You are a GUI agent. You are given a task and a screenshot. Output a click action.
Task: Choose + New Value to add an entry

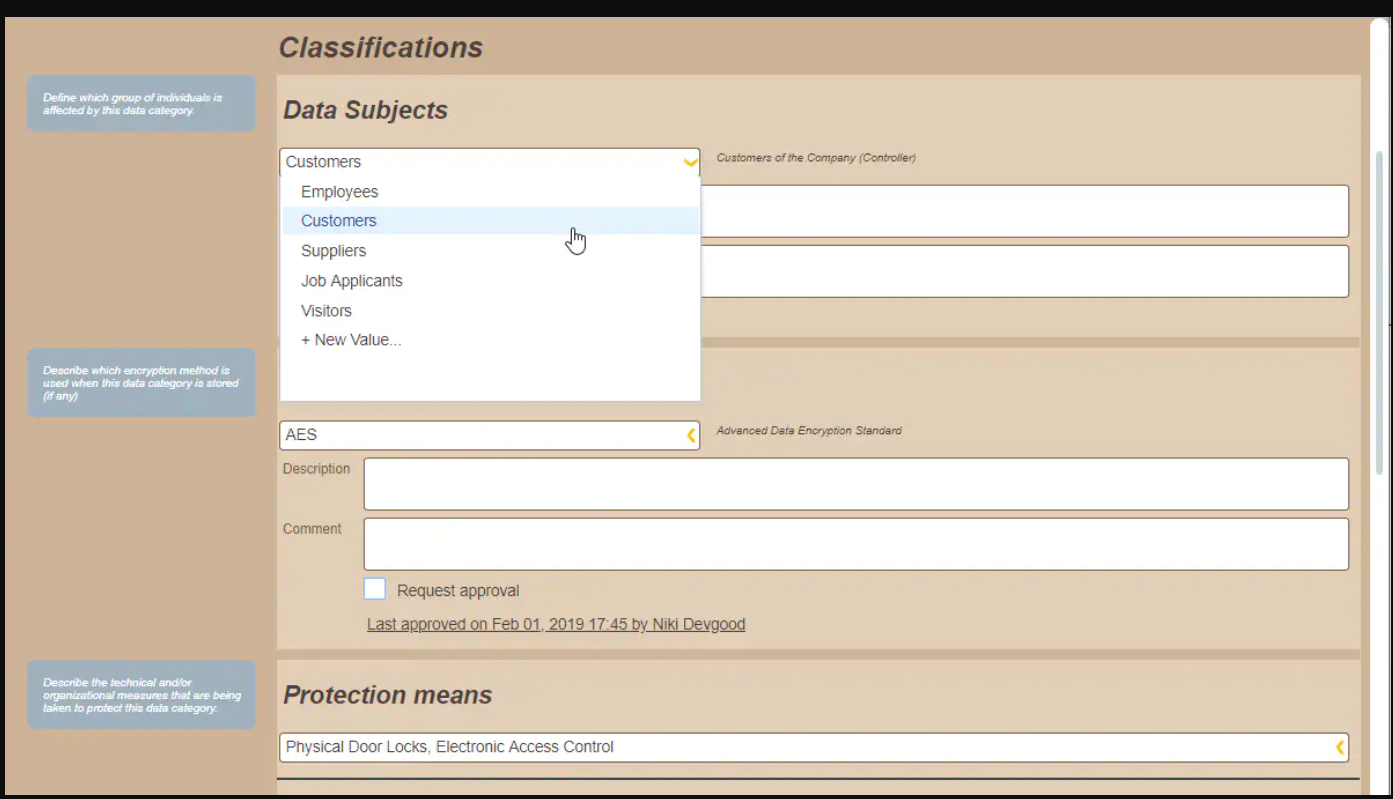pos(351,339)
